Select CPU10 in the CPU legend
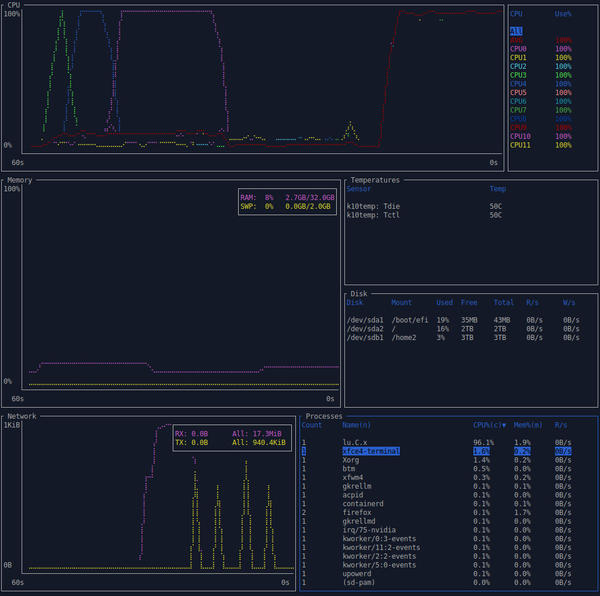600x596 pixels. (x=541, y=137)
